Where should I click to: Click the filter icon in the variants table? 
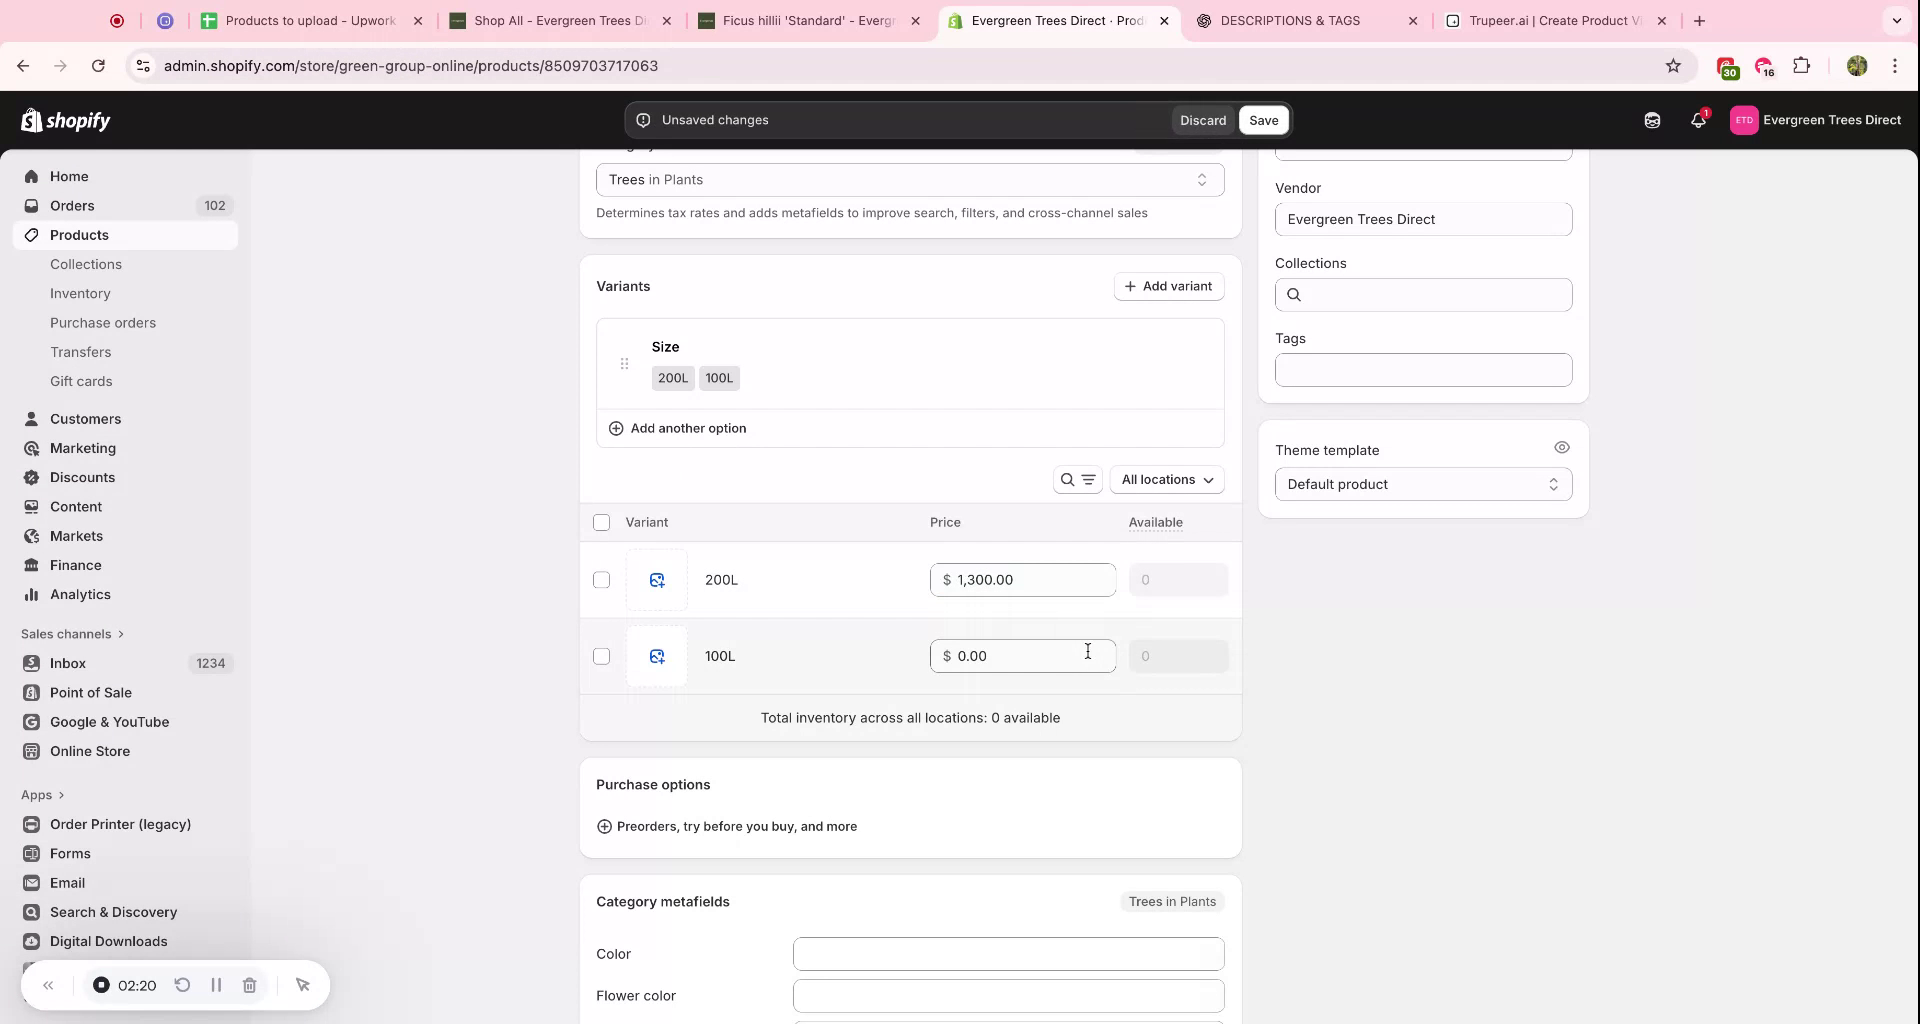point(1090,479)
